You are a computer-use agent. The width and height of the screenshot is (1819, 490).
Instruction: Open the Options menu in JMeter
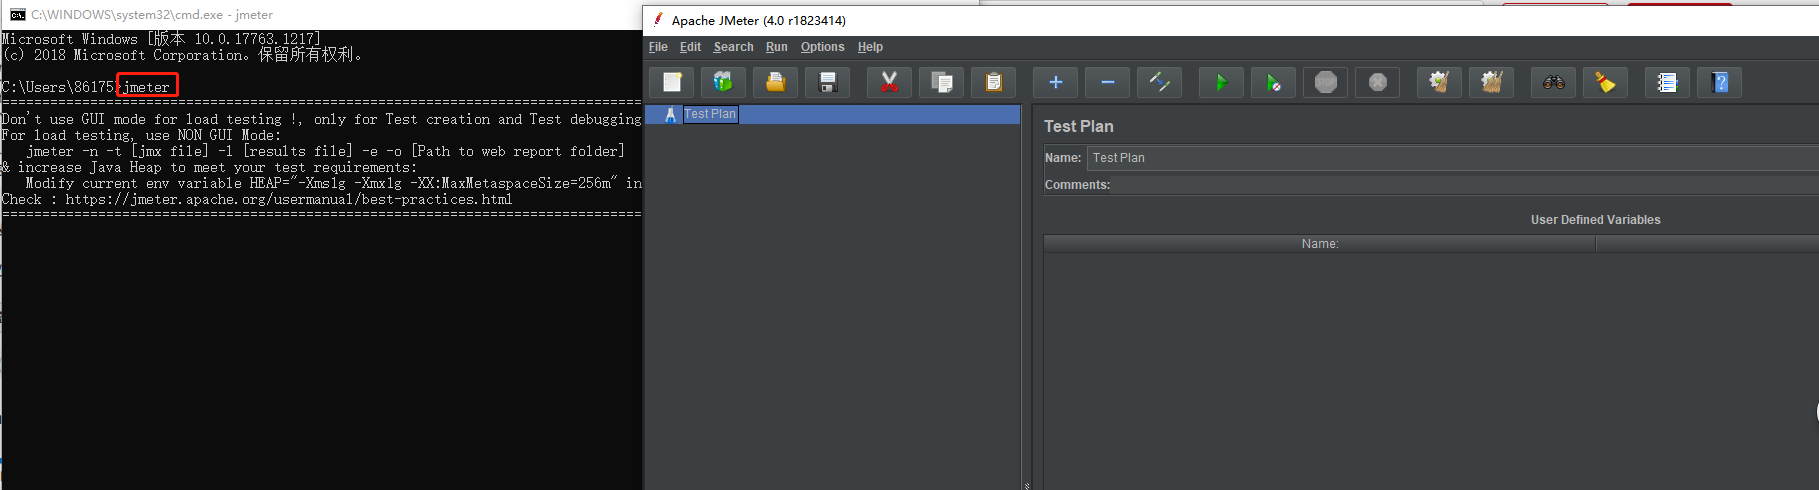pyautogui.click(x=822, y=47)
